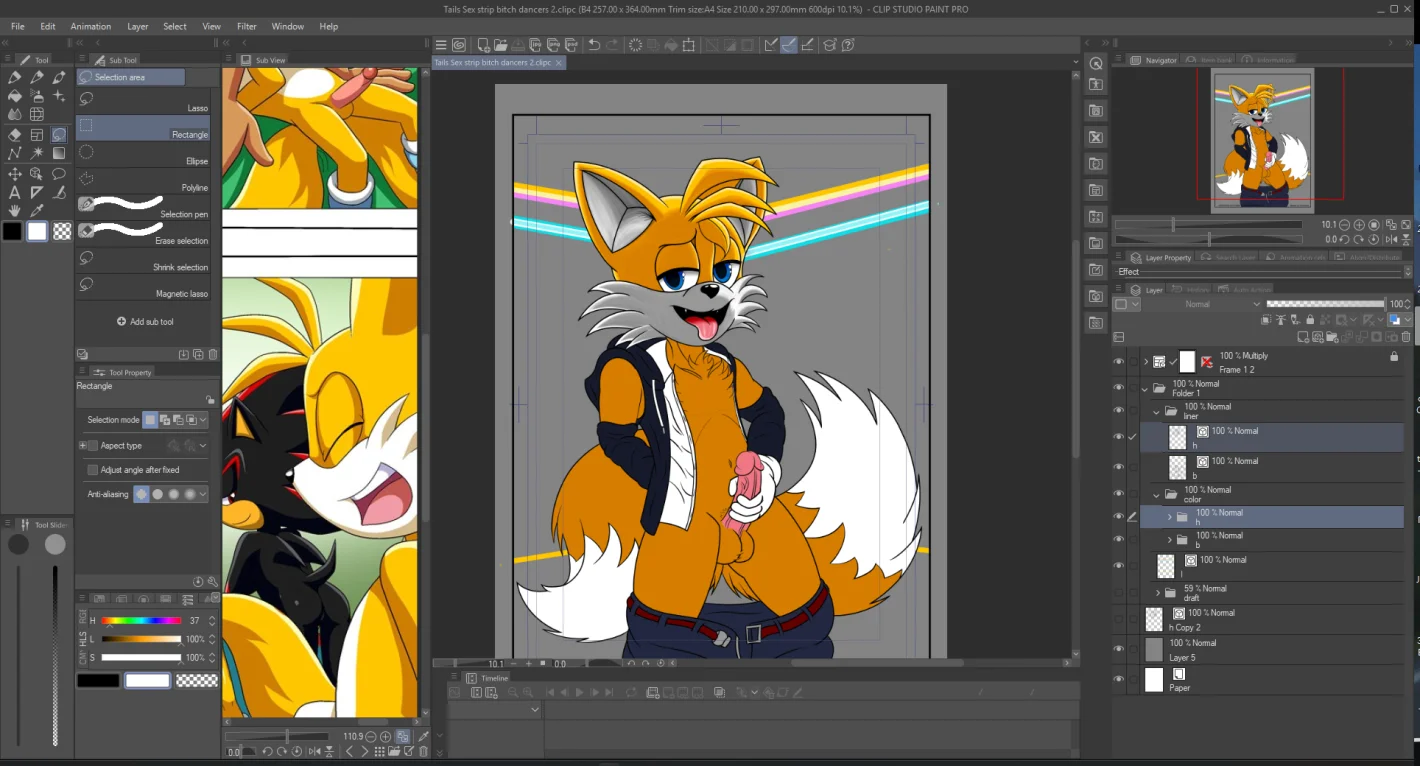Select the Text tool in toolbox
This screenshot has height=766, width=1420.
tap(15, 192)
